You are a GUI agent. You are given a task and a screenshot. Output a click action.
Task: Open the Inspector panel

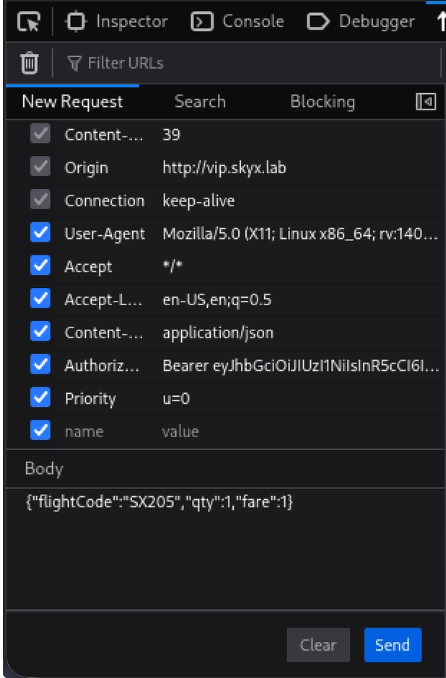tap(117, 21)
